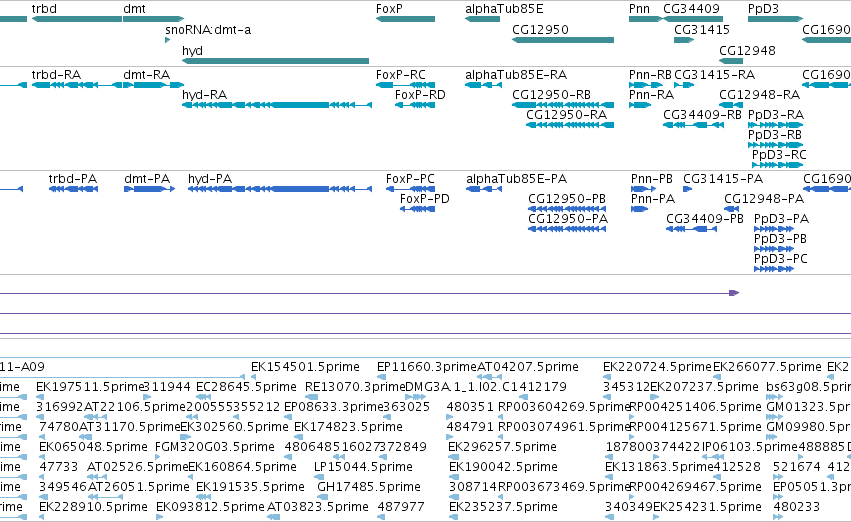Click the trbd-PA protein label
Image resolution: width=851 pixels, height=522 pixels.
pos(73,179)
